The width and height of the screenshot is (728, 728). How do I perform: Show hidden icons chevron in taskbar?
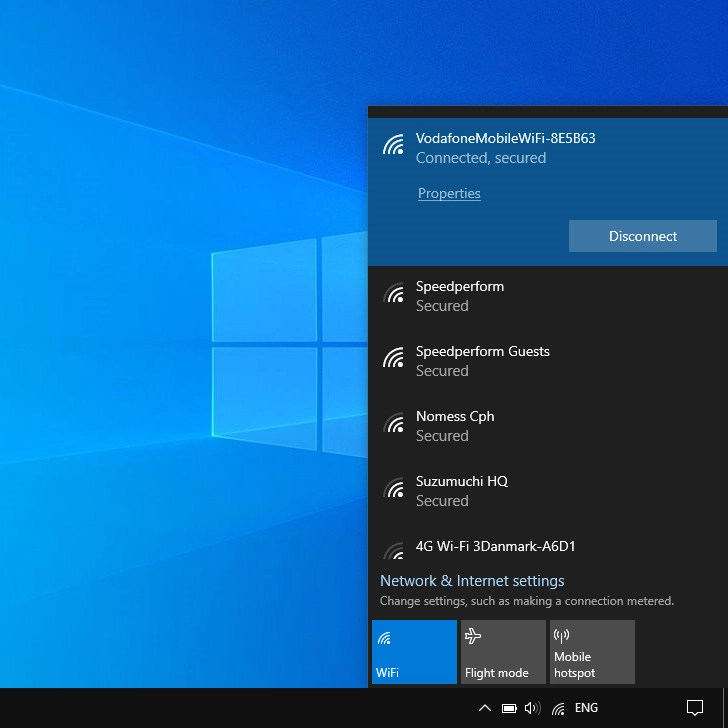485,708
